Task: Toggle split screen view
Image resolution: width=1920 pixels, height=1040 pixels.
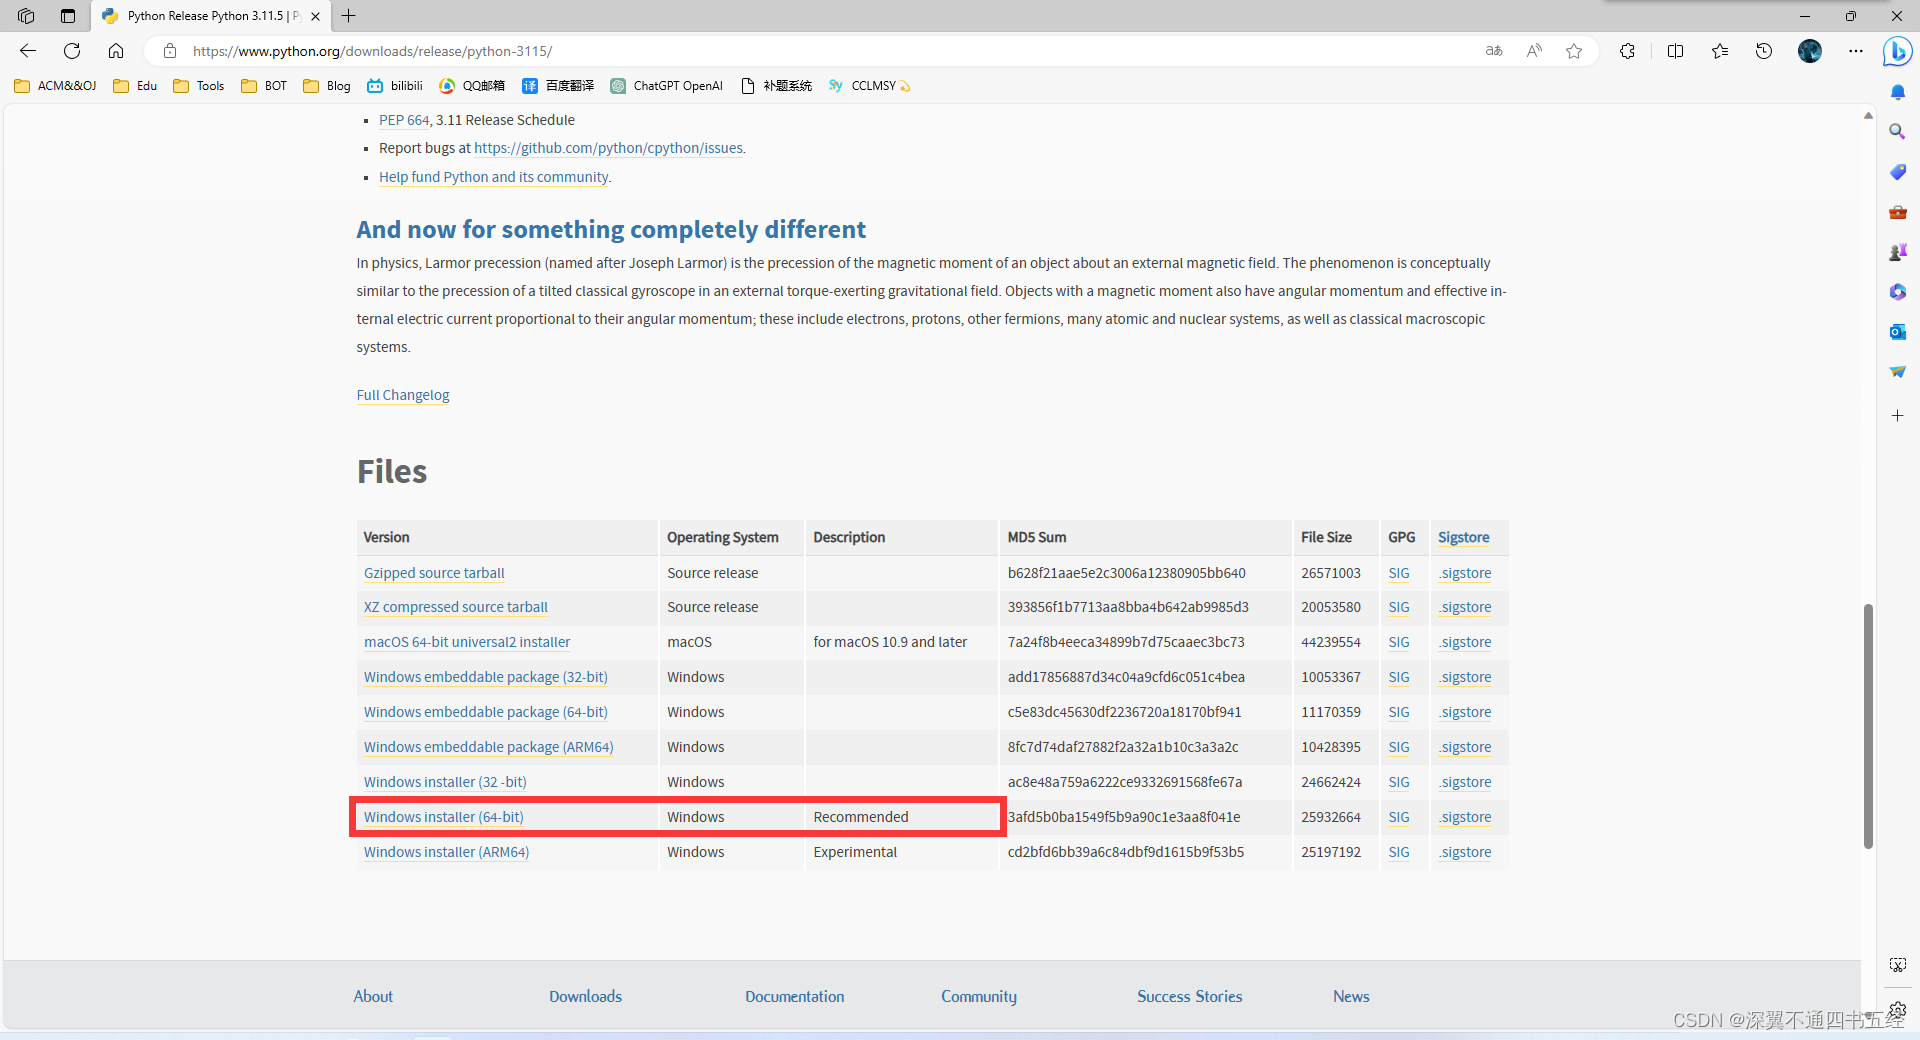Action: pos(1676,51)
